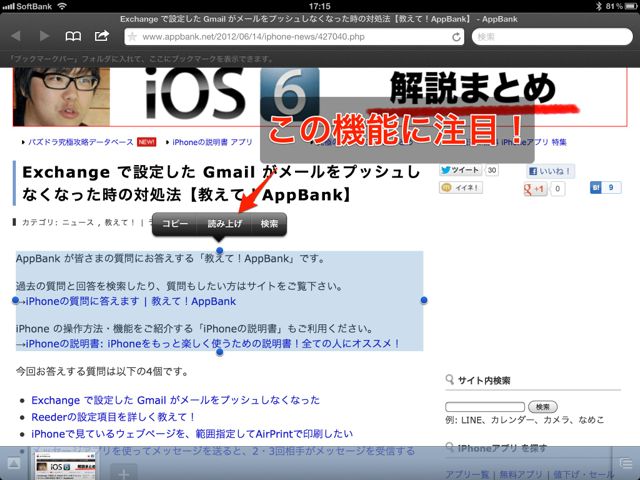Image resolution: width=640 pixels, height=480 pixels.
Task: Open the iPhoneアプリ 特集 nav link
Action: coord(534,142)
